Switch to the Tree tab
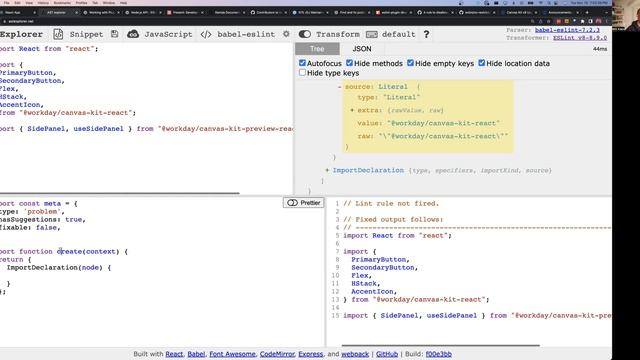This screenshot has height=360, width=640. 317,49
